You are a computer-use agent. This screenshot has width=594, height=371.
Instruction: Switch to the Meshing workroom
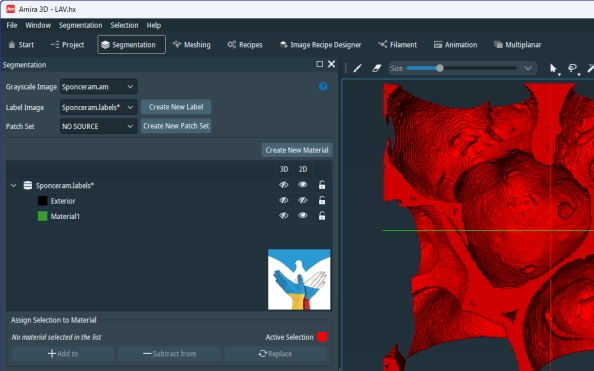pos(191,45)
